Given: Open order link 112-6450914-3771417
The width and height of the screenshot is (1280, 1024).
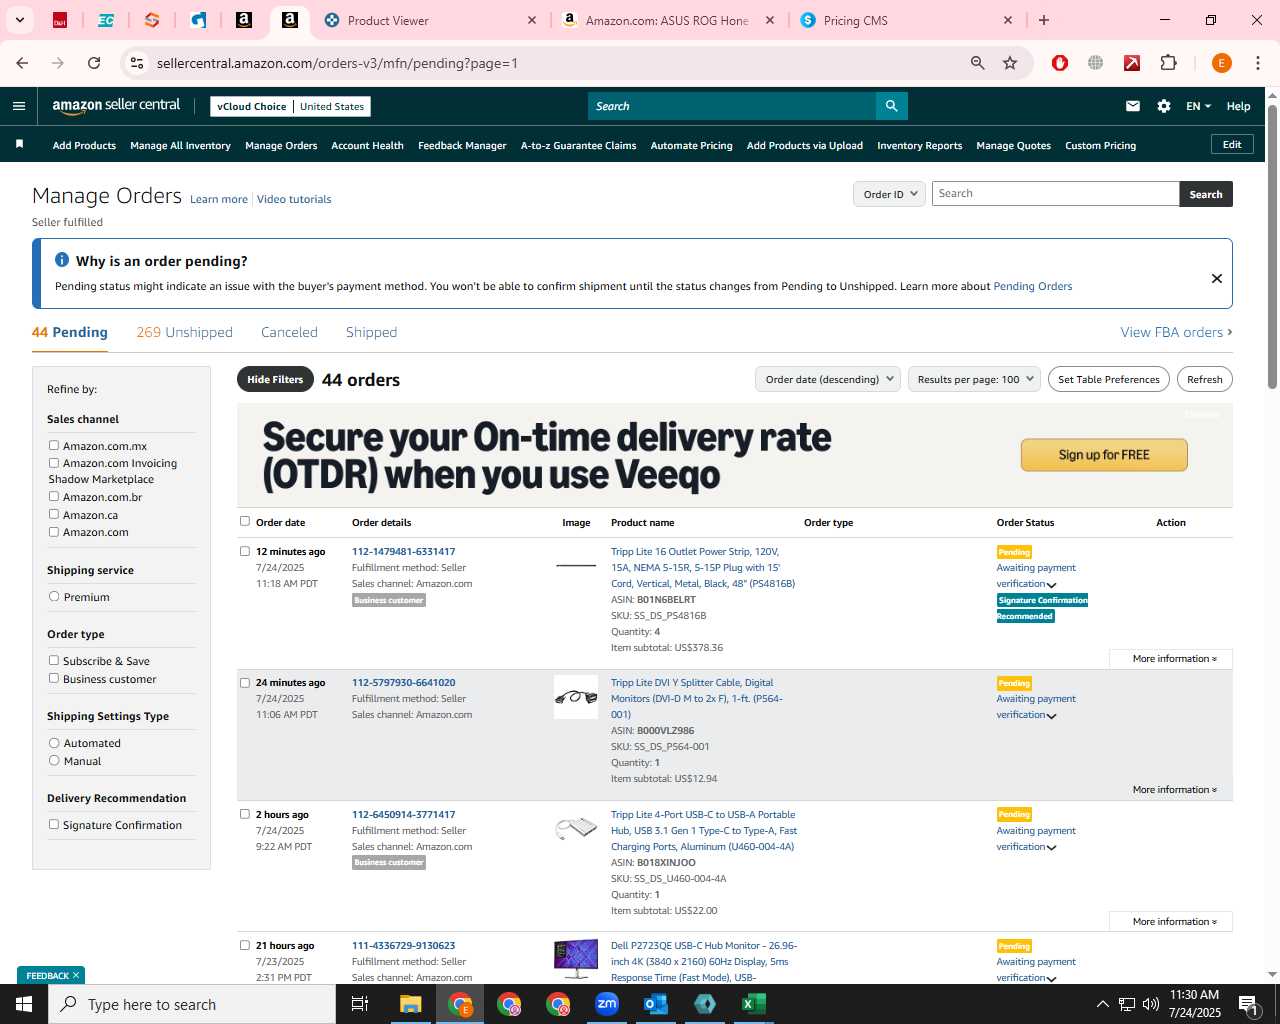Looking at the screenshot, I should click(x=403, y=814).
